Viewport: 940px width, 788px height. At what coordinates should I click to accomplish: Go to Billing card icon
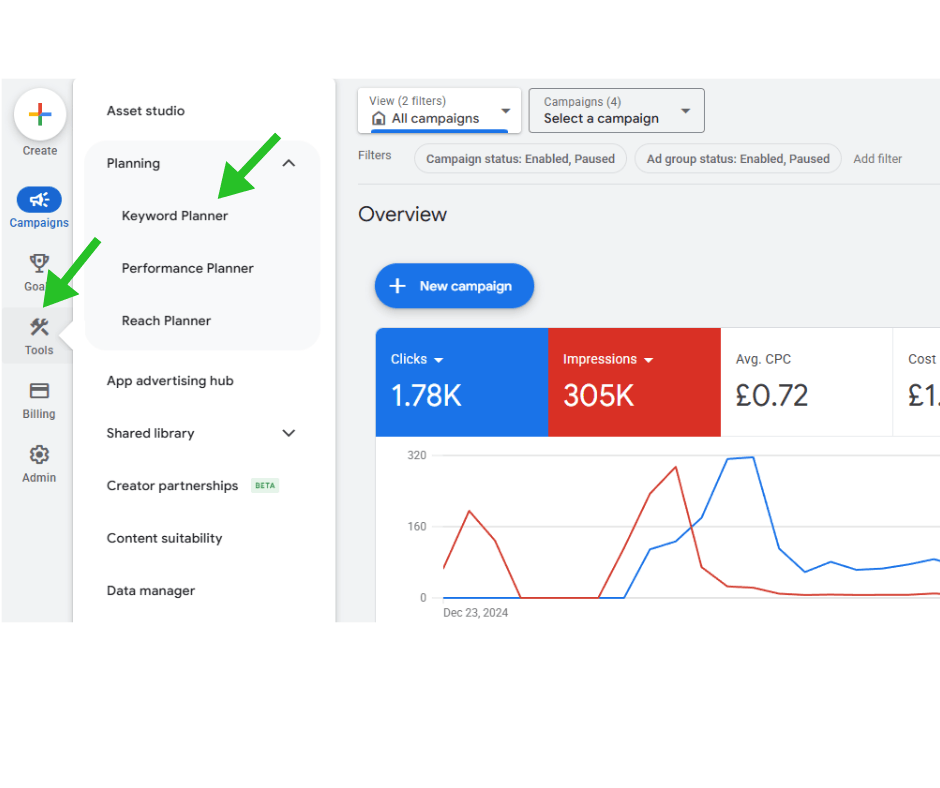(x=39, y=391)
